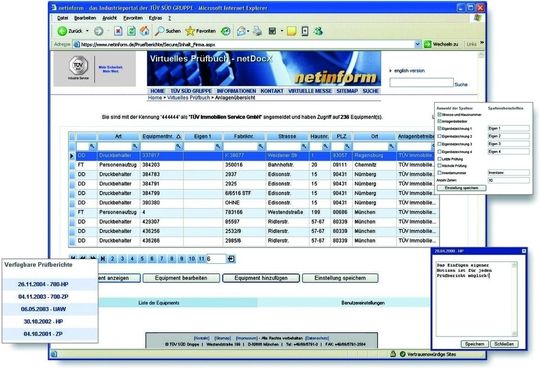The image size is (540, 370).
Task: Click the filter search icon under Strasse column
Action: pyautogui.click(x=304, y=146)
